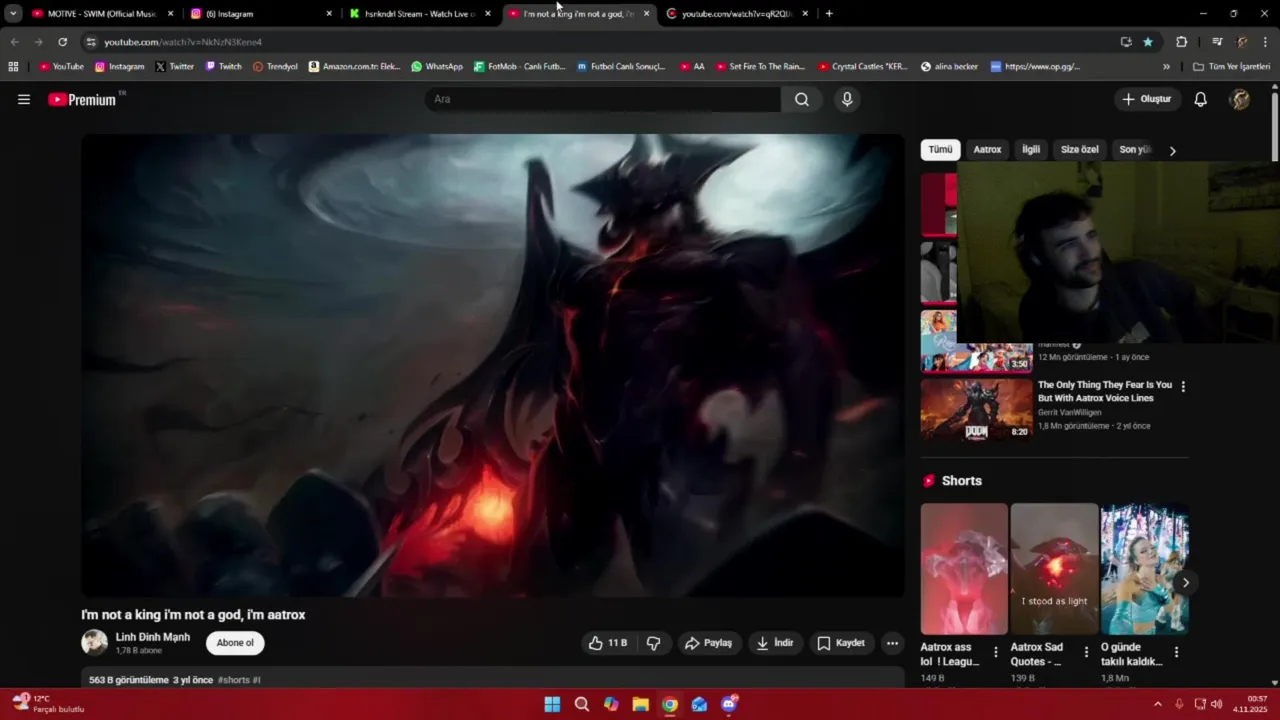Show hidden system tray icons

[1158, 704]
